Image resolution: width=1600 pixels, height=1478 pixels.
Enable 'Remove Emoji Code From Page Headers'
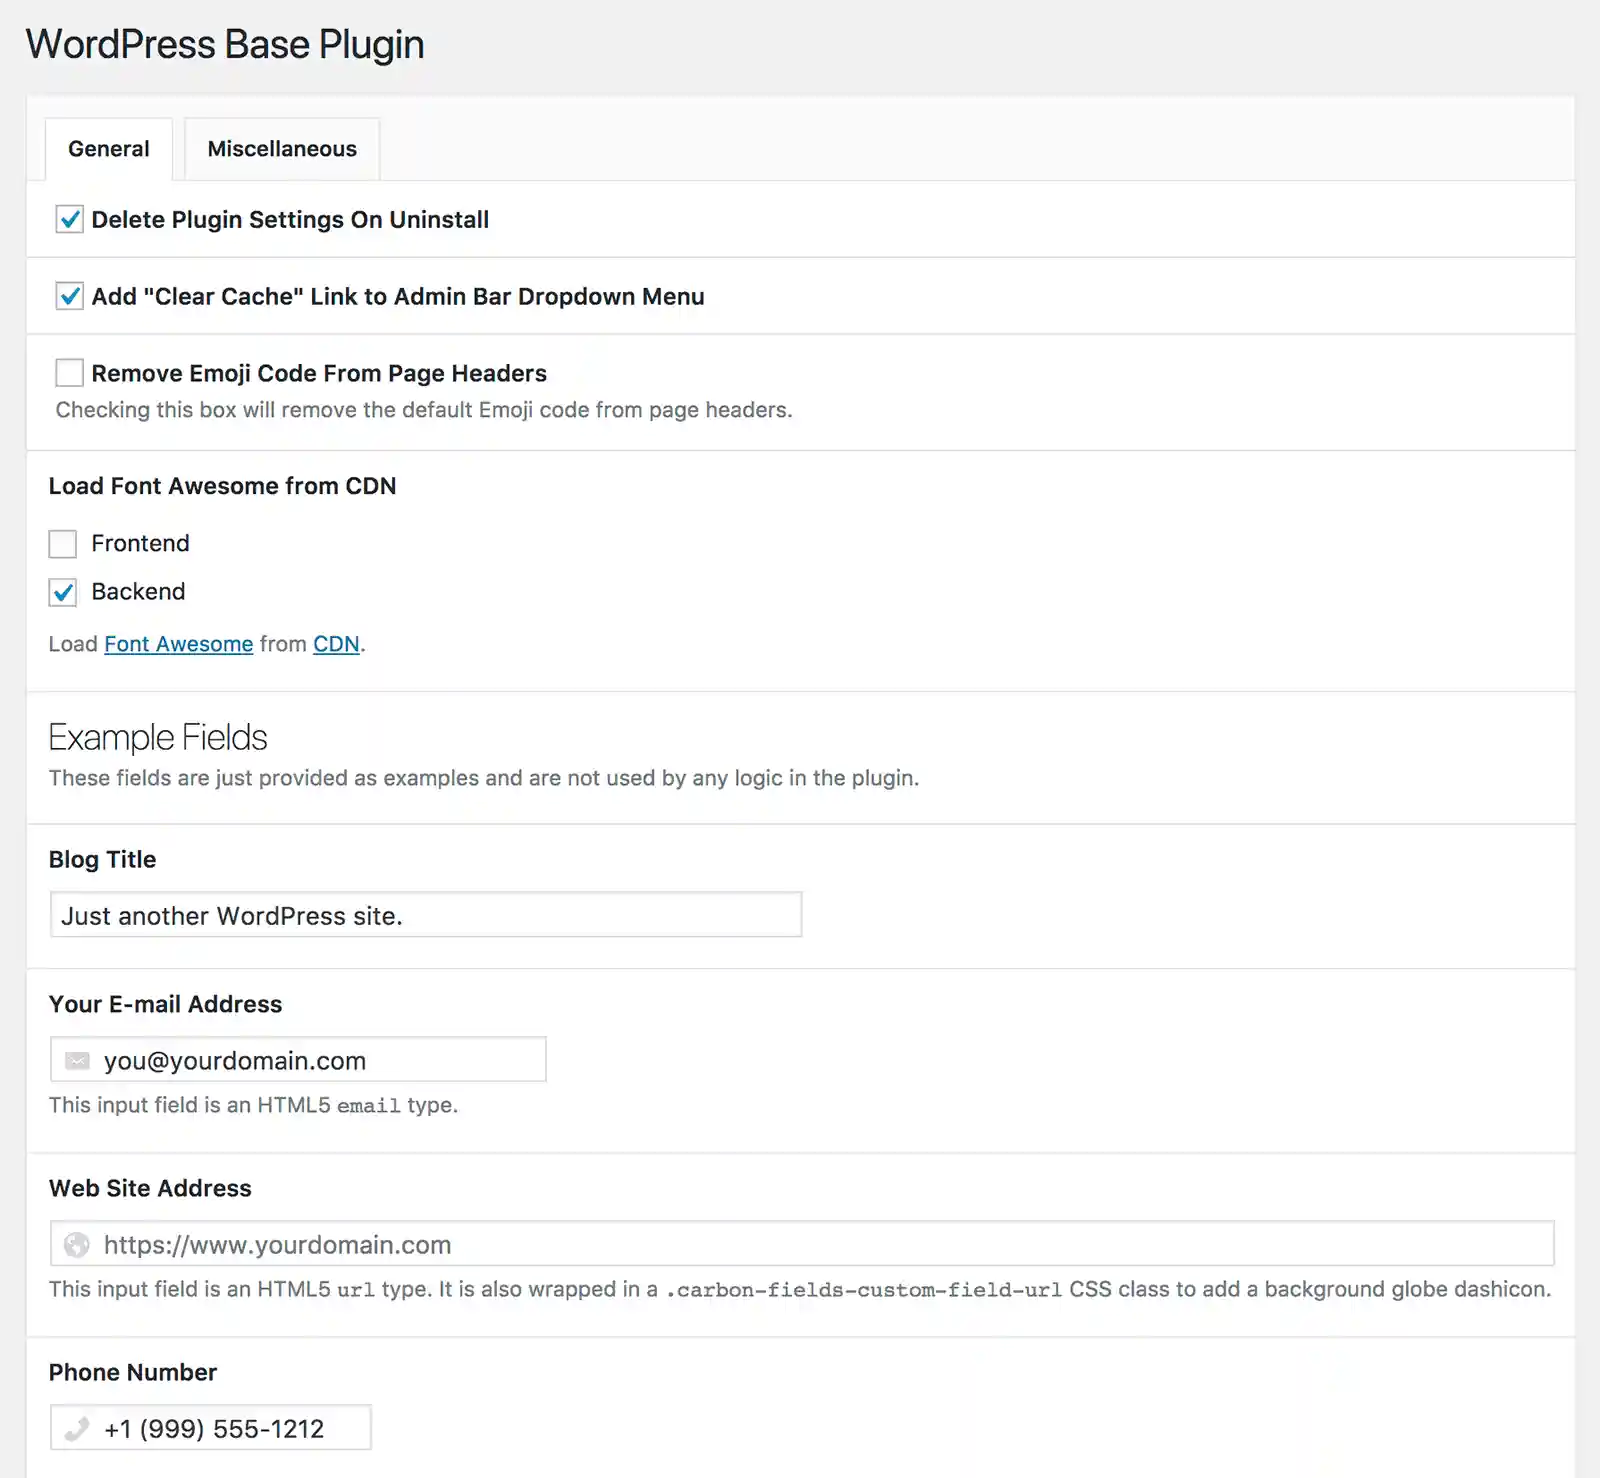click(x=68, y=372)
